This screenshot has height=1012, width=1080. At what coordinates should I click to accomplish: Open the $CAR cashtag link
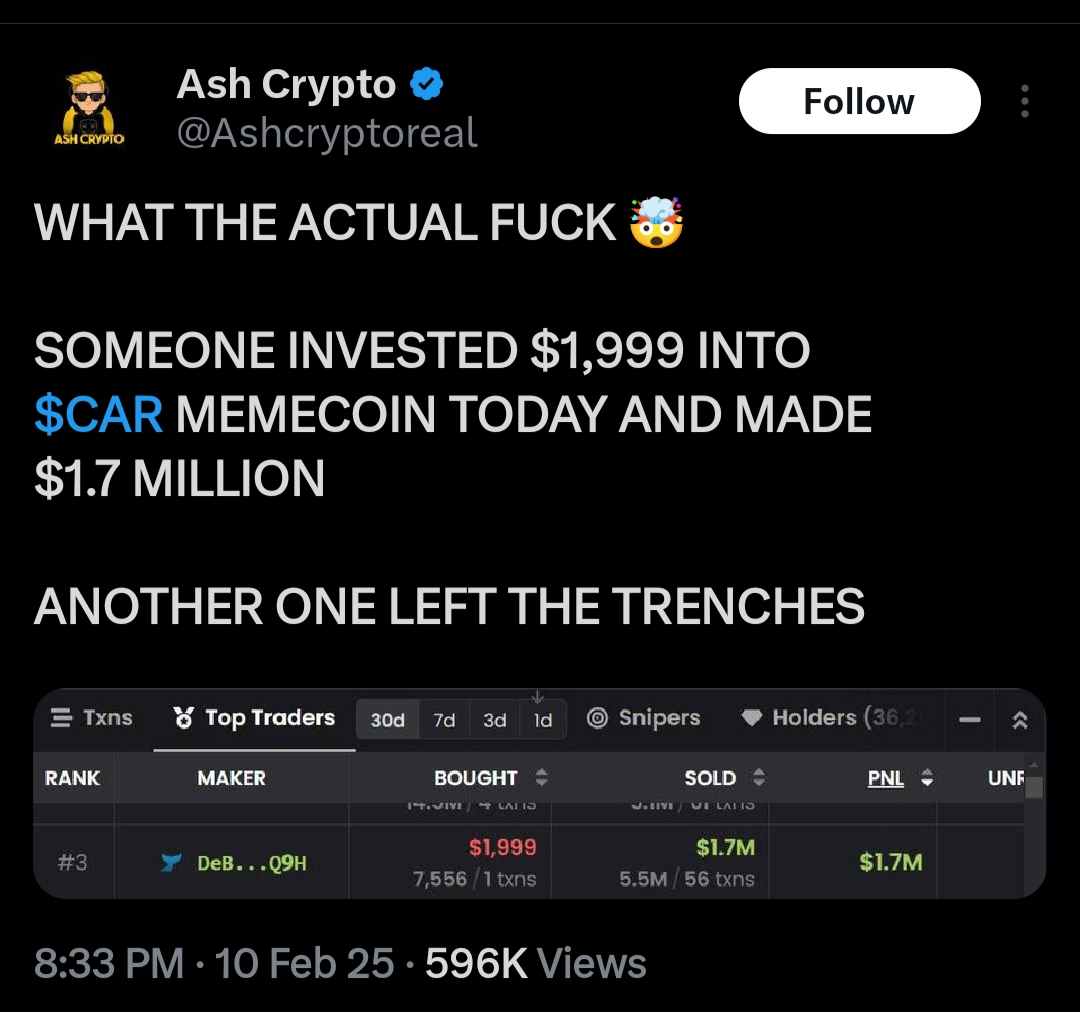tap(98, 414)
